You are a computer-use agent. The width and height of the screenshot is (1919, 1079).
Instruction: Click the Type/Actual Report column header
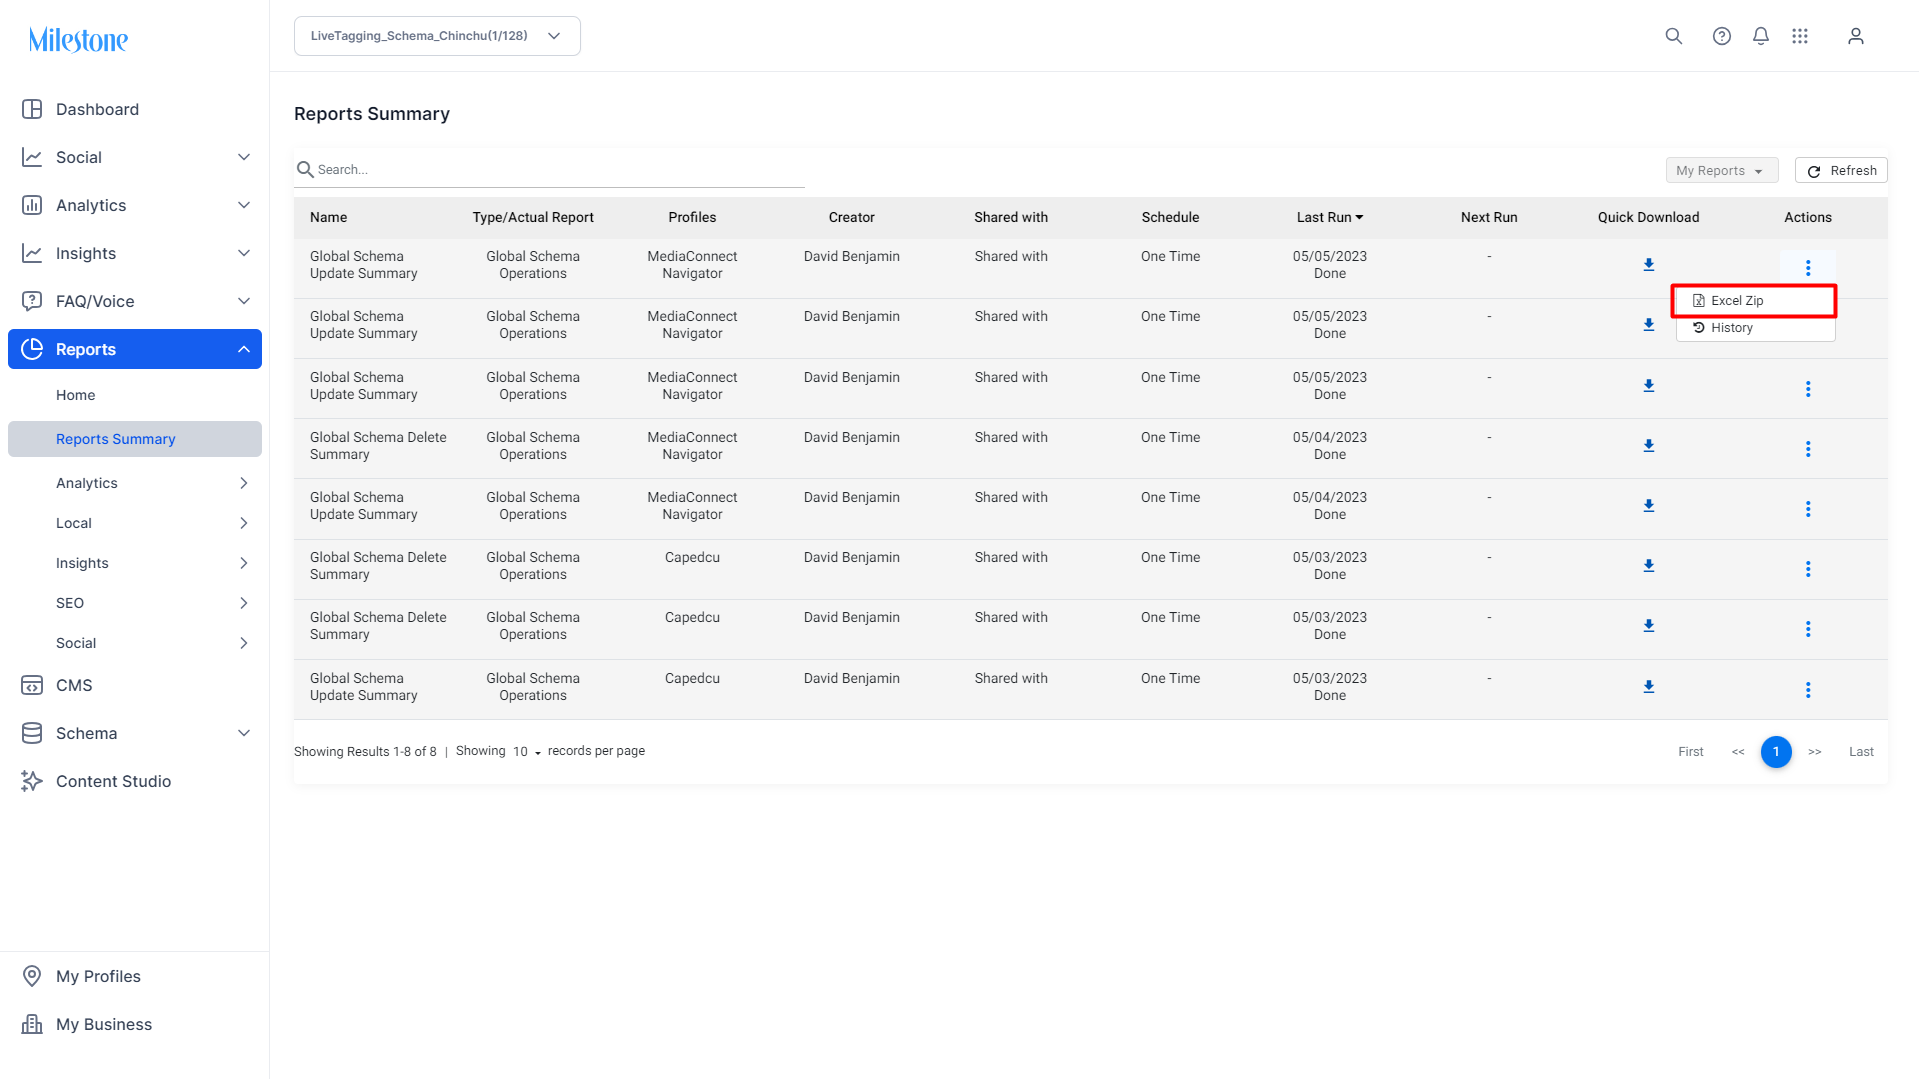point(533,217)
